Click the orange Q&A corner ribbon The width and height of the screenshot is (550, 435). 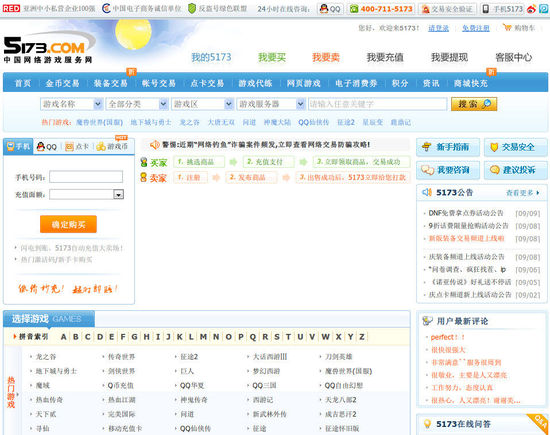[538, 422]
